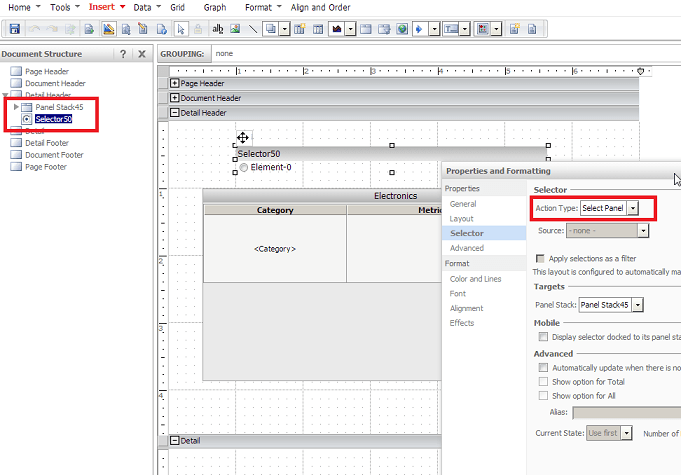Select the line drawing tool

point(253,29)
